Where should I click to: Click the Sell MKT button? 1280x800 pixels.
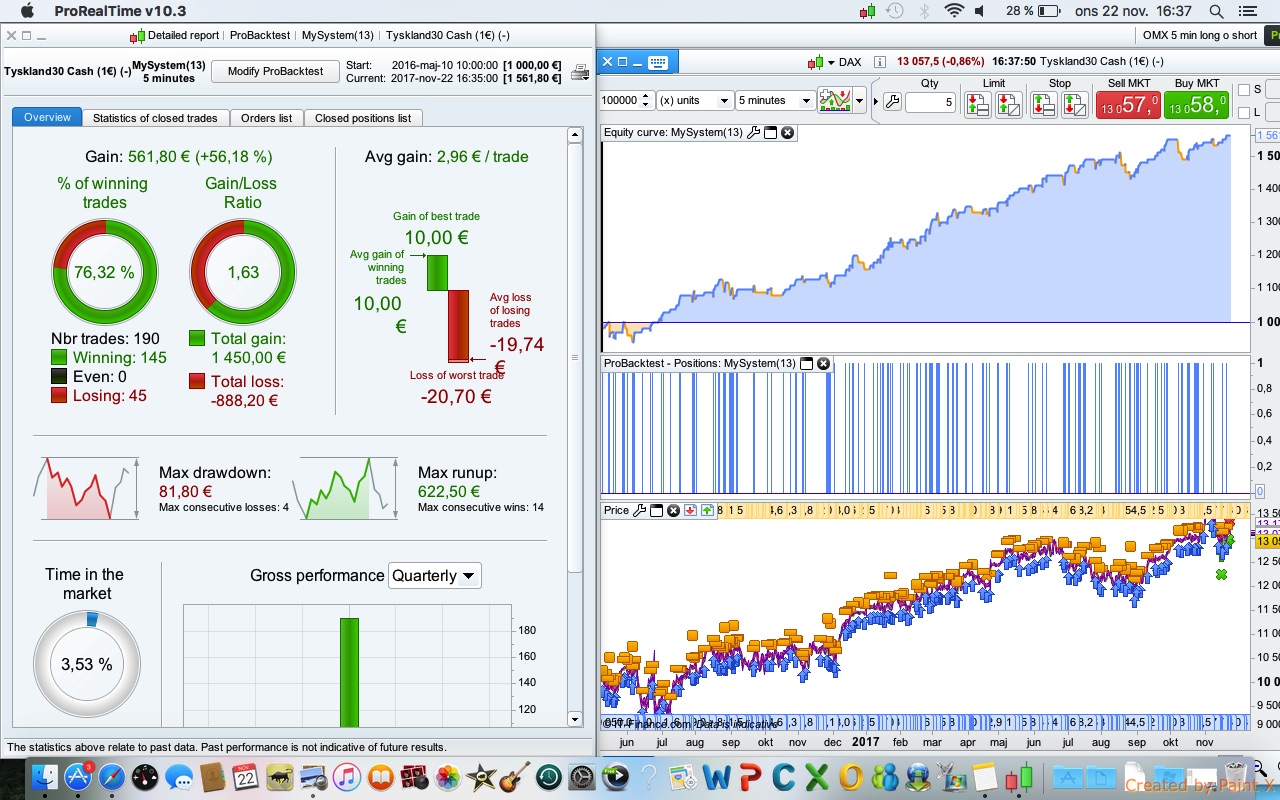[x=1129, y=103]
